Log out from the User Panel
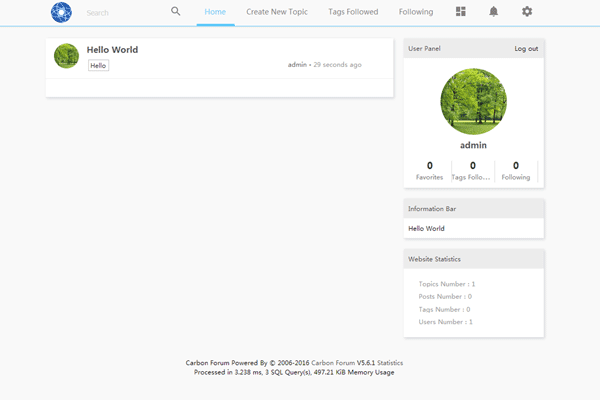 pyautogui.click(x=526, y=48)
